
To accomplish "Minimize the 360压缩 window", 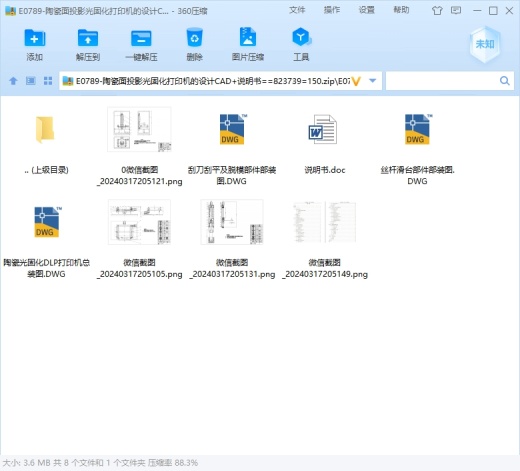I will (x=477, y=11).
